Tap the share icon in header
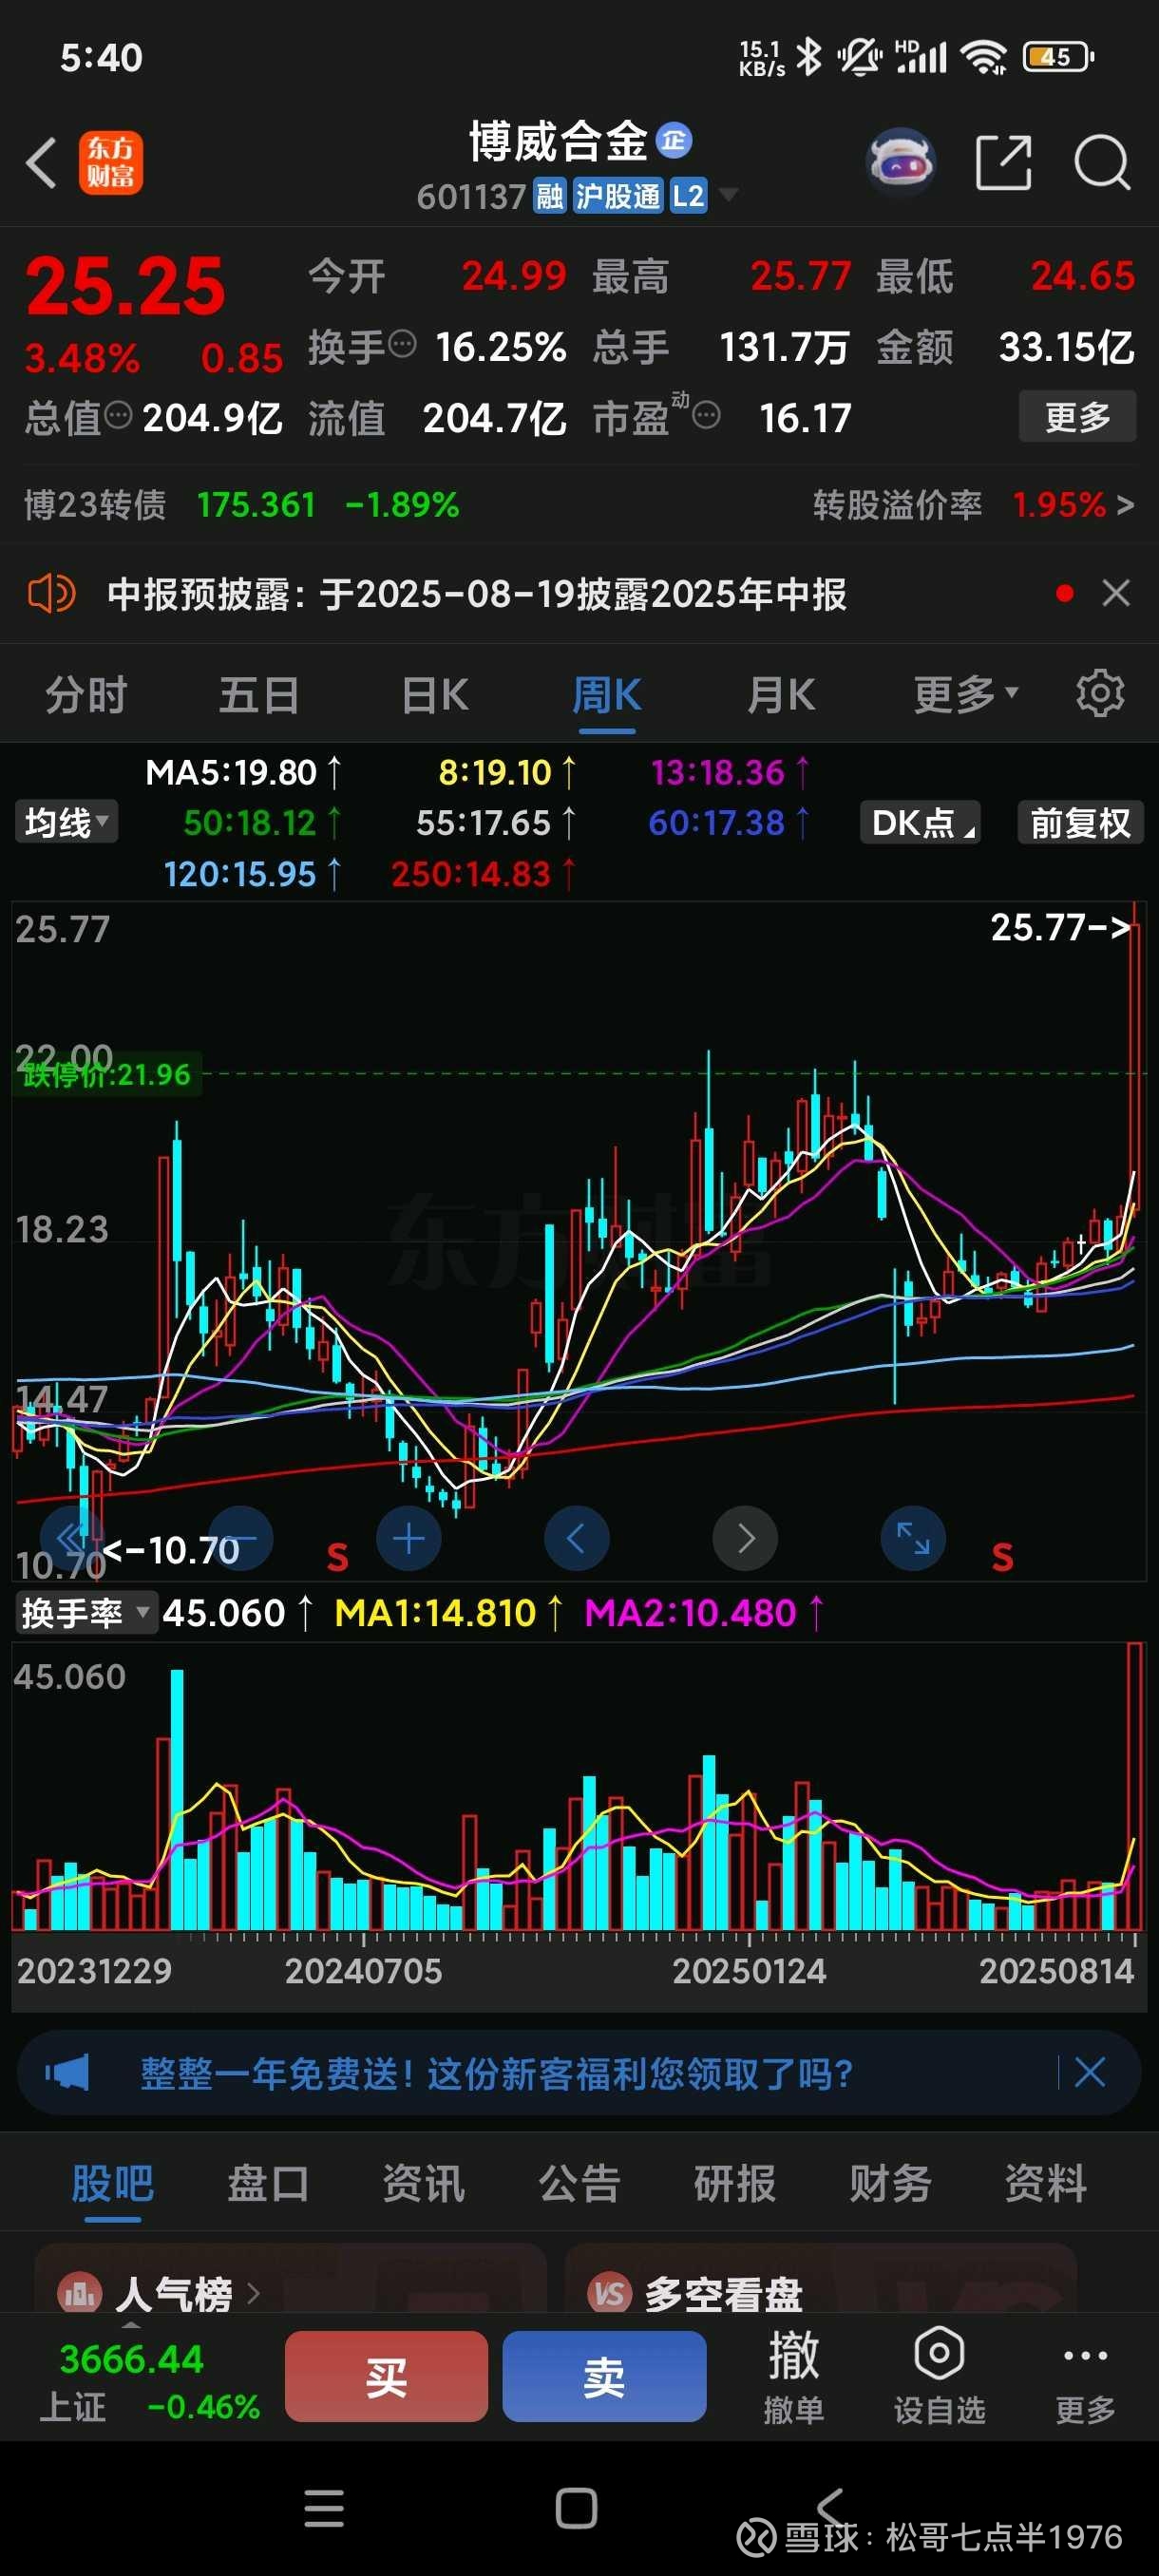Image resolution: width=1159 pixels, height=2576 pixels. pos(1003,162)
